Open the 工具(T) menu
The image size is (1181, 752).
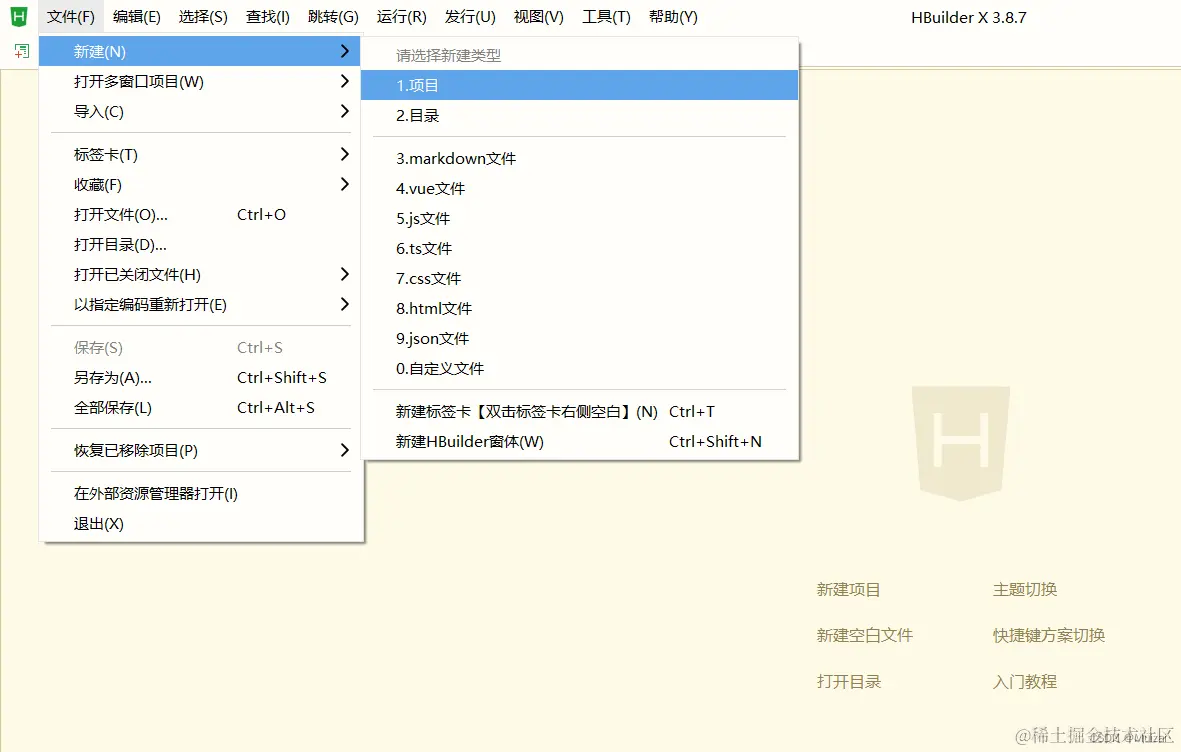coord(606,17)
